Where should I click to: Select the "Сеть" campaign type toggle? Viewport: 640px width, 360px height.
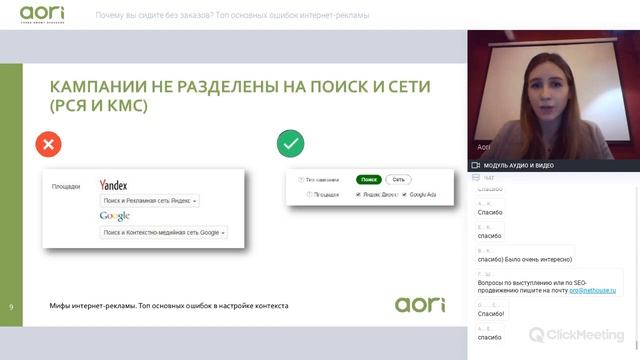point(398,180)
